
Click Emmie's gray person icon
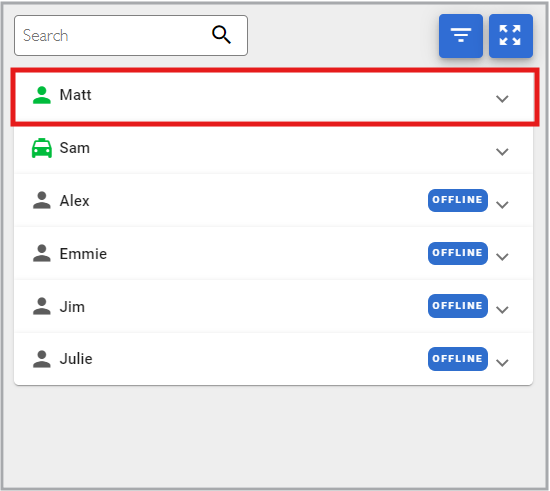click(x=42, y=253)
